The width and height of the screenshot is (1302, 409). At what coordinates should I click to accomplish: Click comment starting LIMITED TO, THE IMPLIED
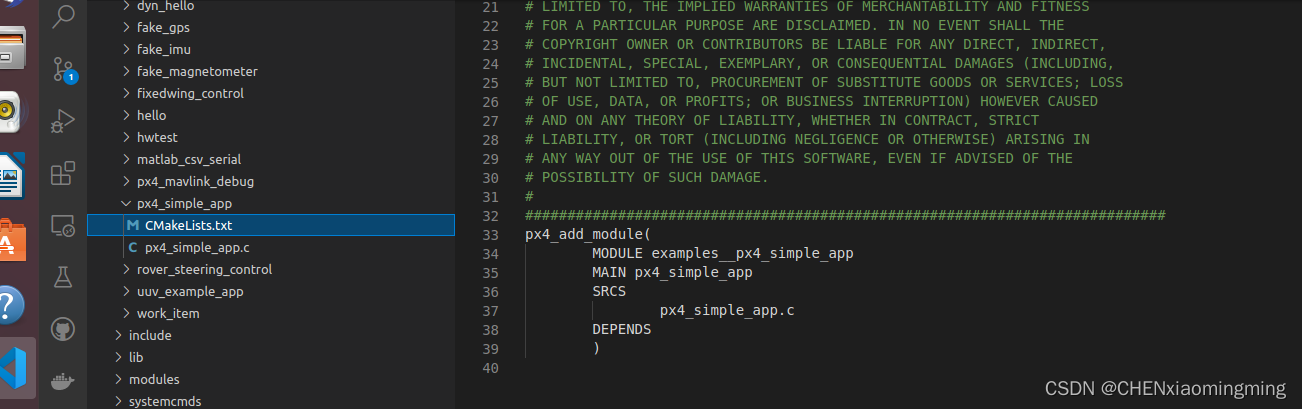pyautogui.click(x=807, y=7)
